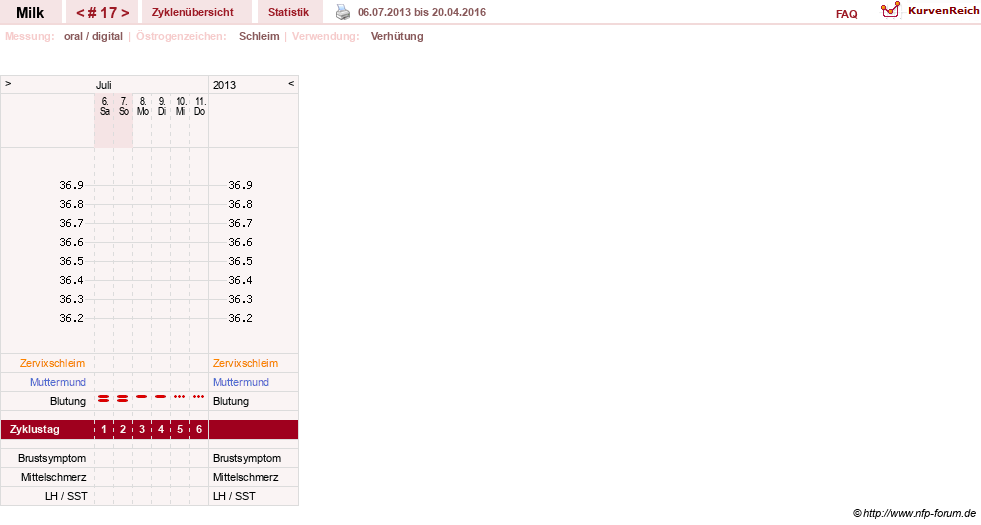
Task: Click left-axis temperature label 36.2
Action: click(71, 319)
